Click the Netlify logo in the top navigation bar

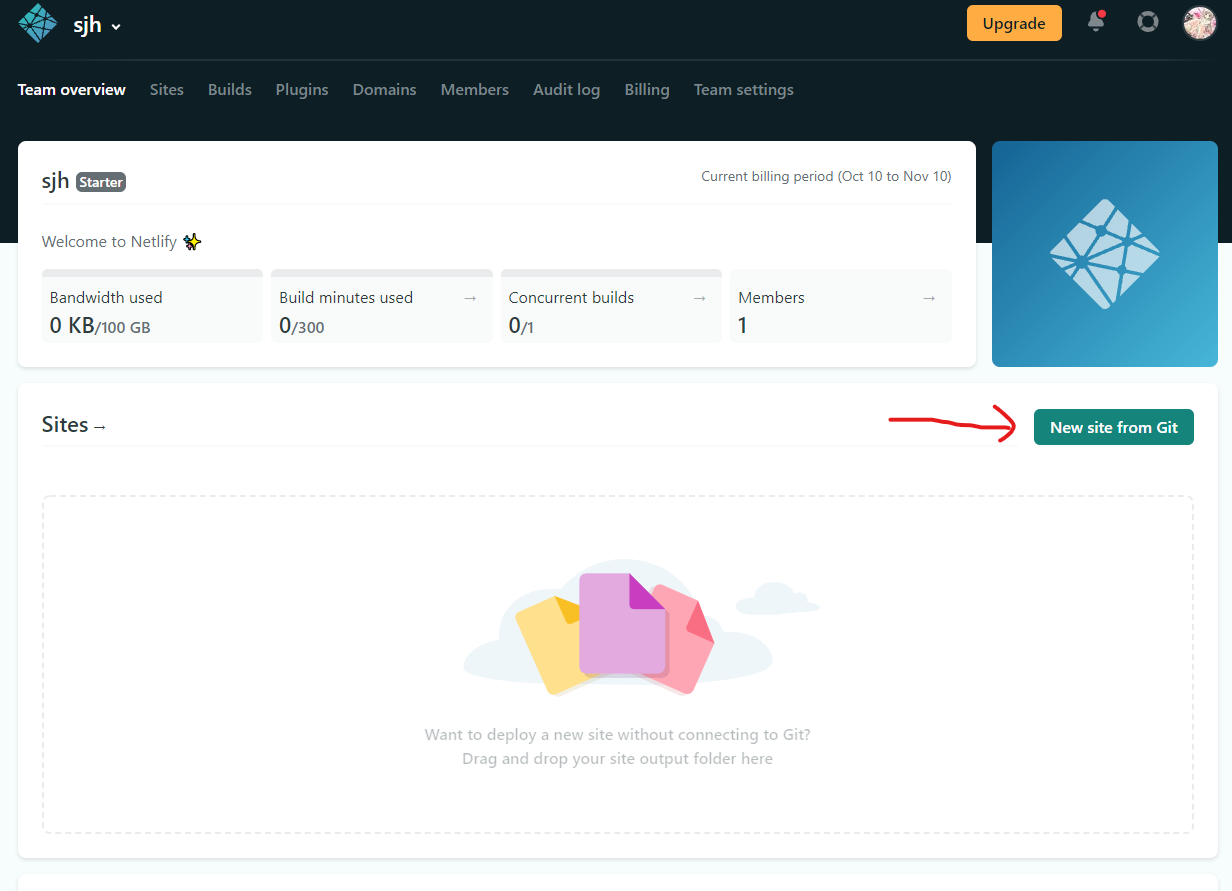[x=37, y=22]
